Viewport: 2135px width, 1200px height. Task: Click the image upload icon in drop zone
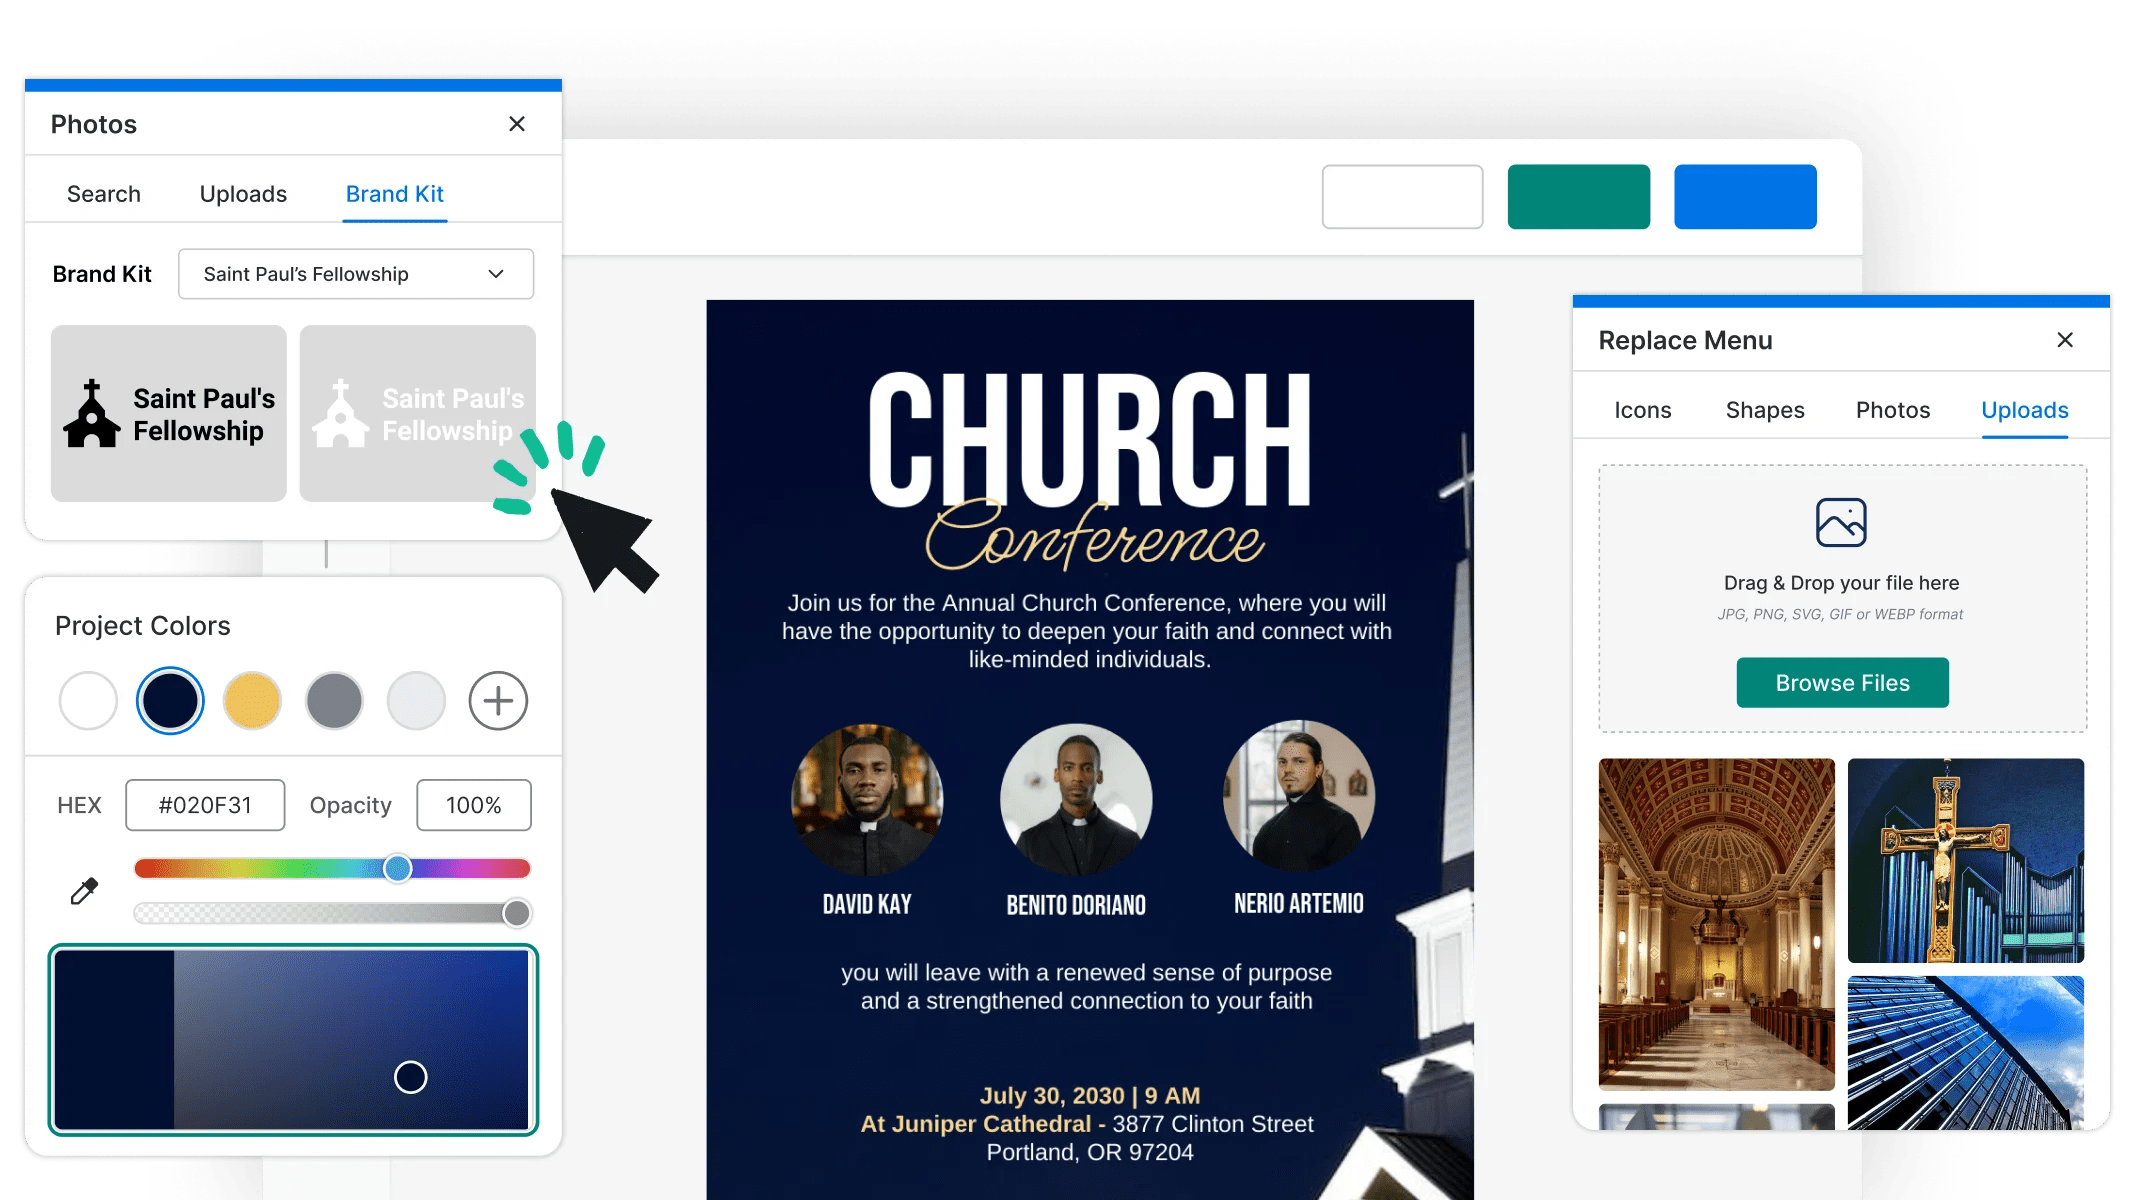tap(1840, 522)
